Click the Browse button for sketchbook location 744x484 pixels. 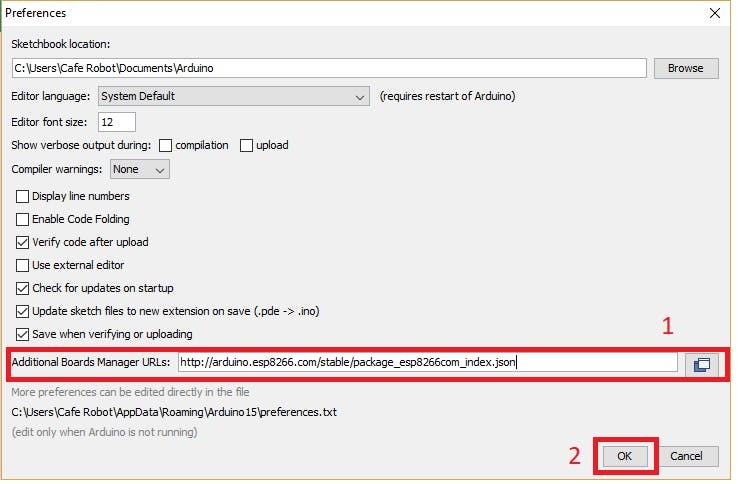[686, 68]
